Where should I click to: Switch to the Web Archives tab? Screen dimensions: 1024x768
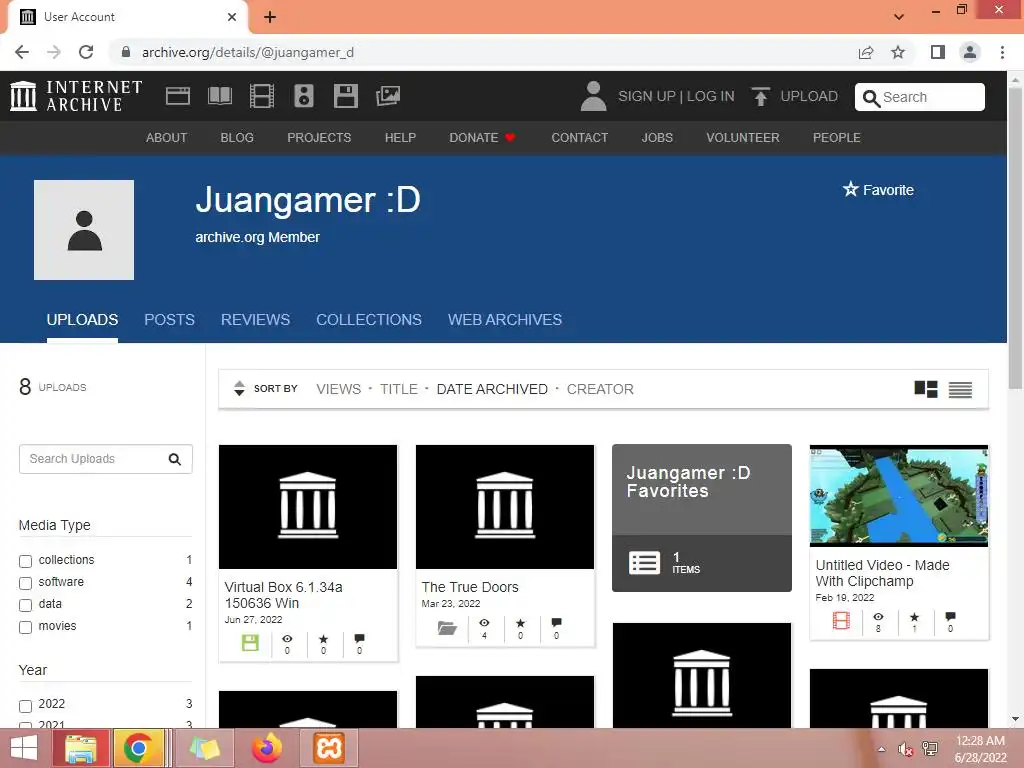click(x=505, y=319)
